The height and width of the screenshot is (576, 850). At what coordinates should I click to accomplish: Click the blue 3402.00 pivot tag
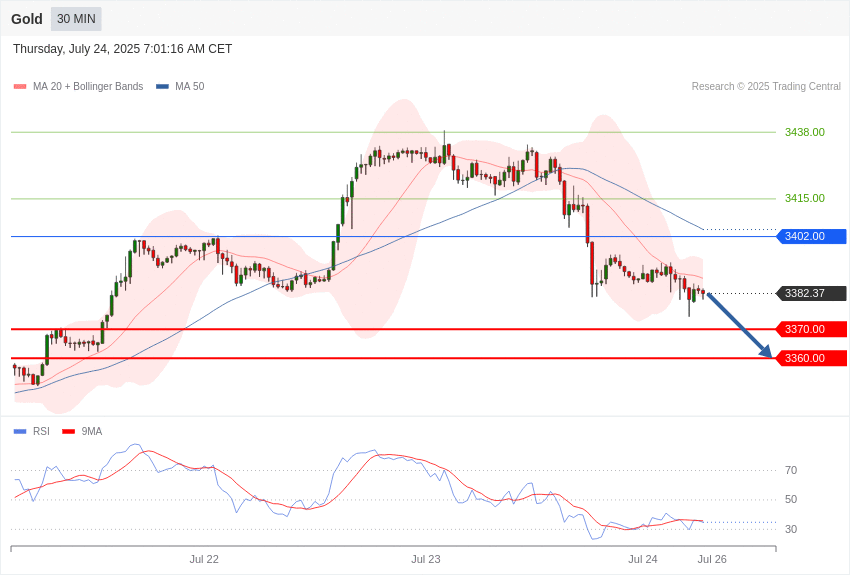(x=812, y=236)
